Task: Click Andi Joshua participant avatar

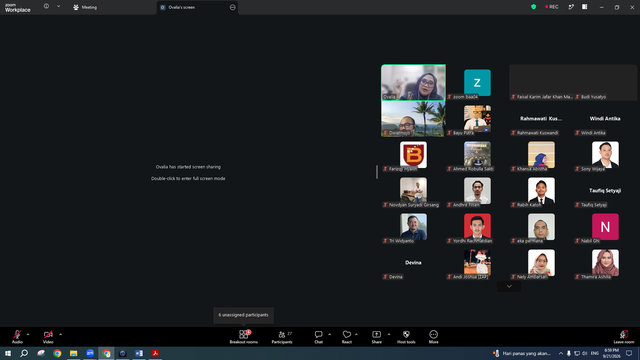Action: click(x=477, y=262)
